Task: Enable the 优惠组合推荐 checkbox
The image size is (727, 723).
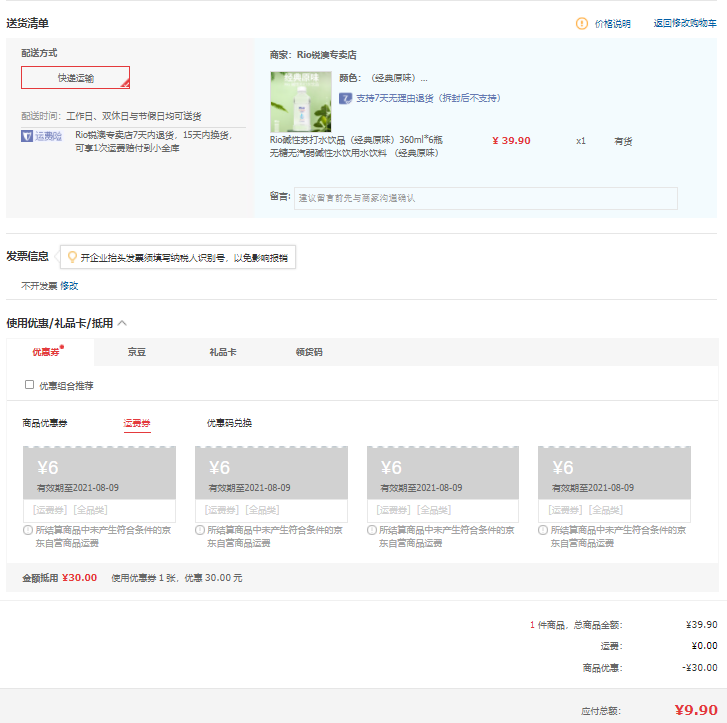Action: click(x=29, y=385)
